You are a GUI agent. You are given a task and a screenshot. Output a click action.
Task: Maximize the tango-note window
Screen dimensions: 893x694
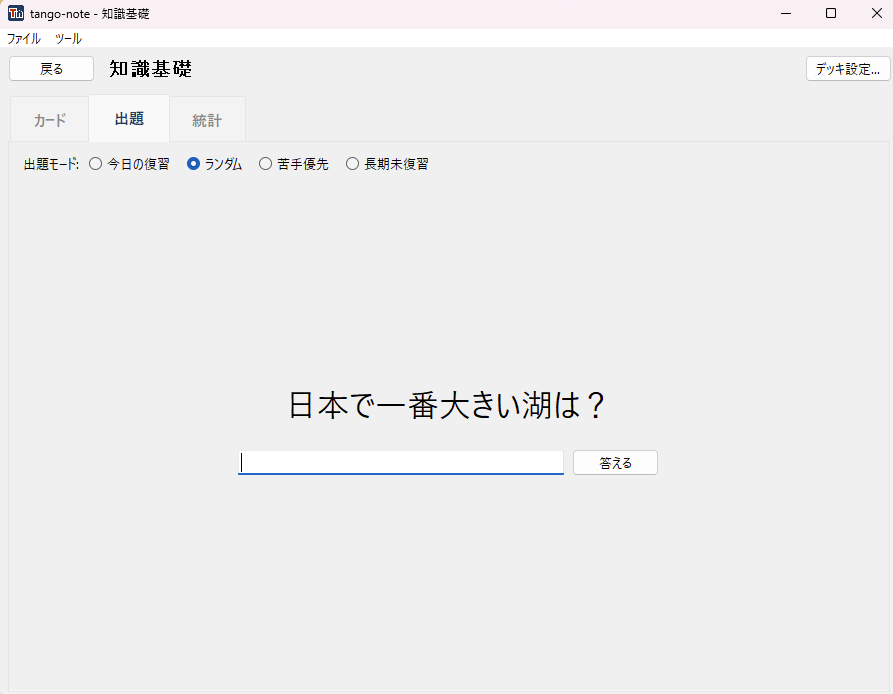[x=831, y=14]
